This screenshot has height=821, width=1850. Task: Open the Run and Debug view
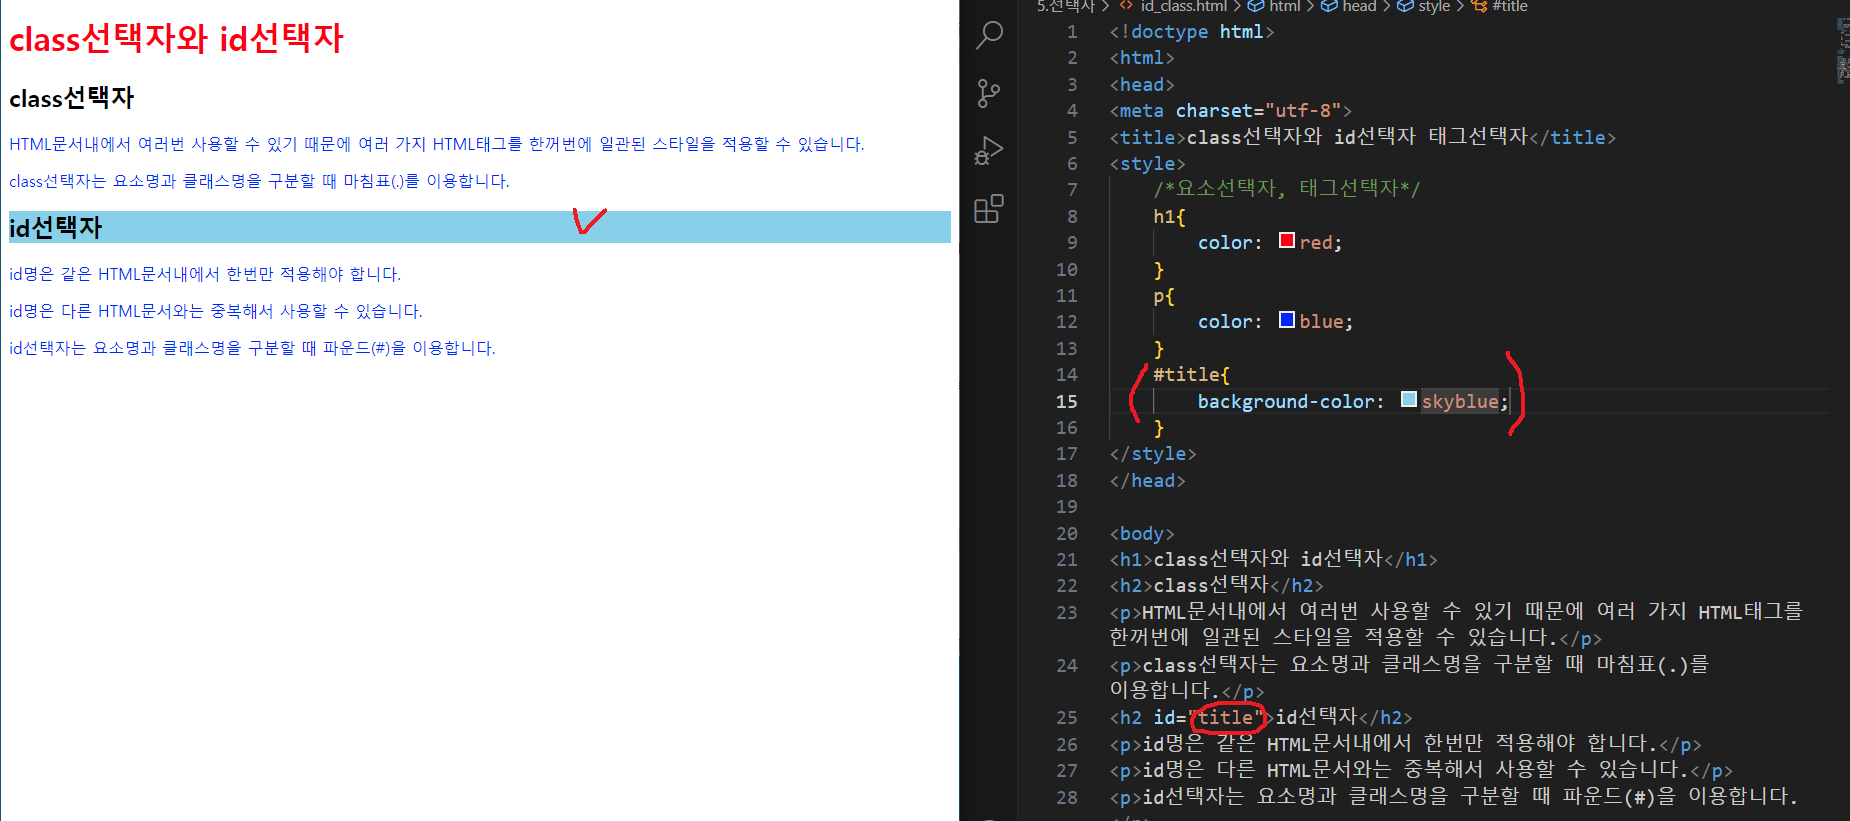point(989,151)
